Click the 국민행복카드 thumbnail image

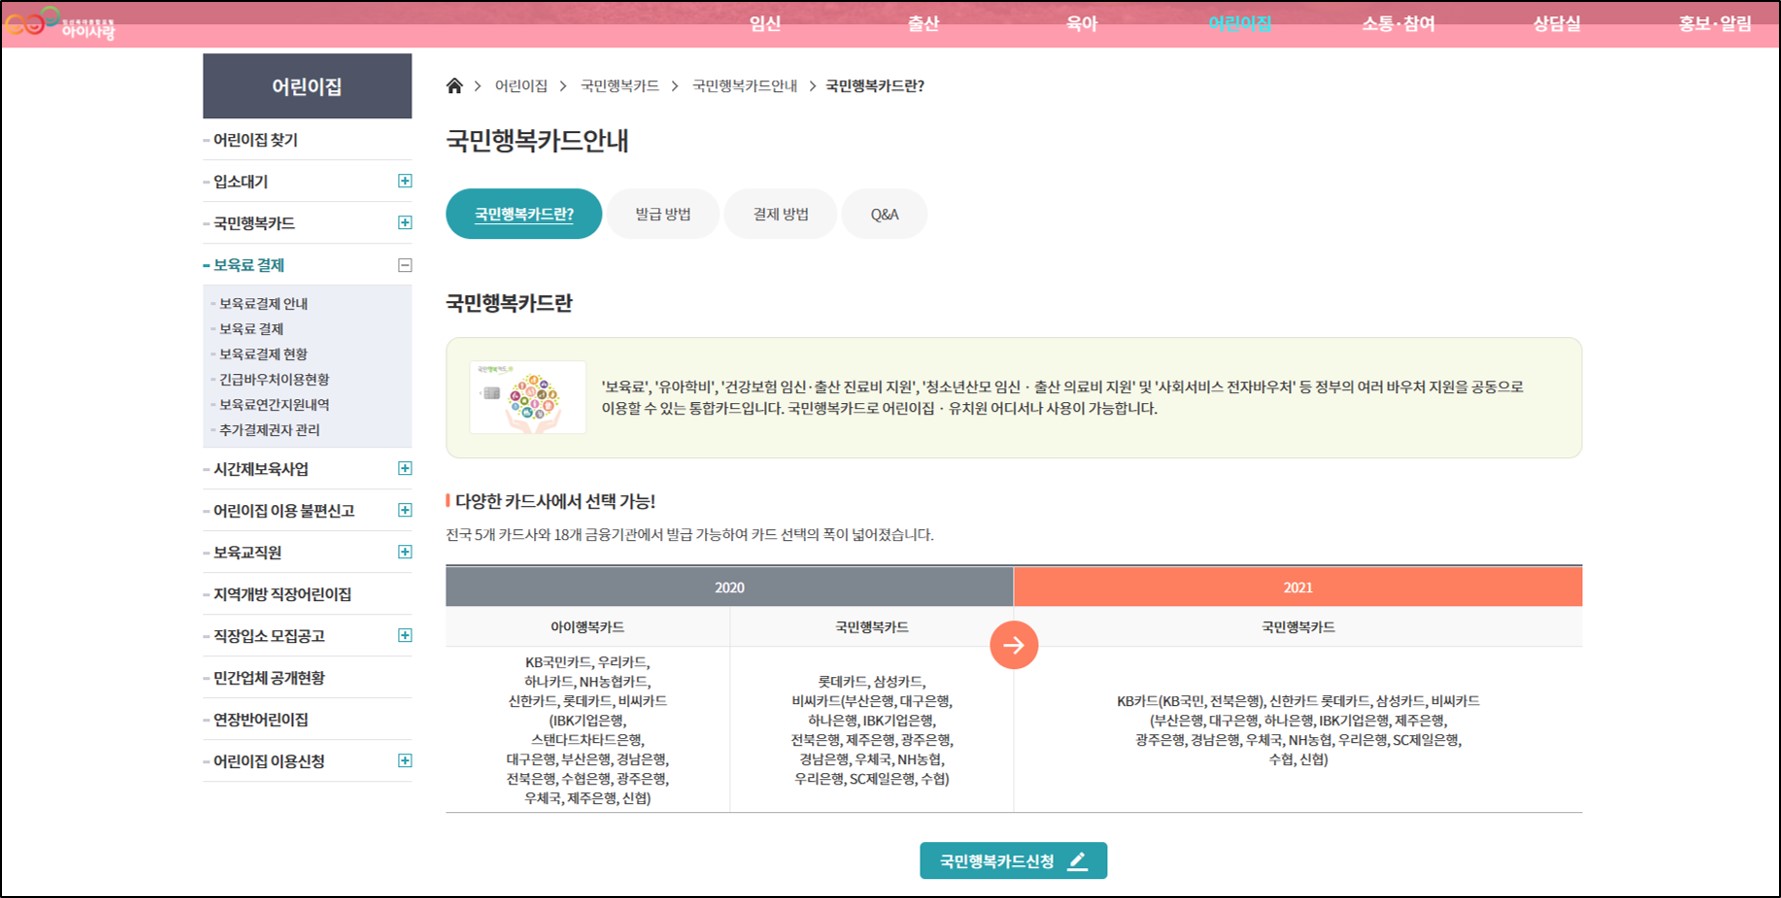click(x=528, y=397)
